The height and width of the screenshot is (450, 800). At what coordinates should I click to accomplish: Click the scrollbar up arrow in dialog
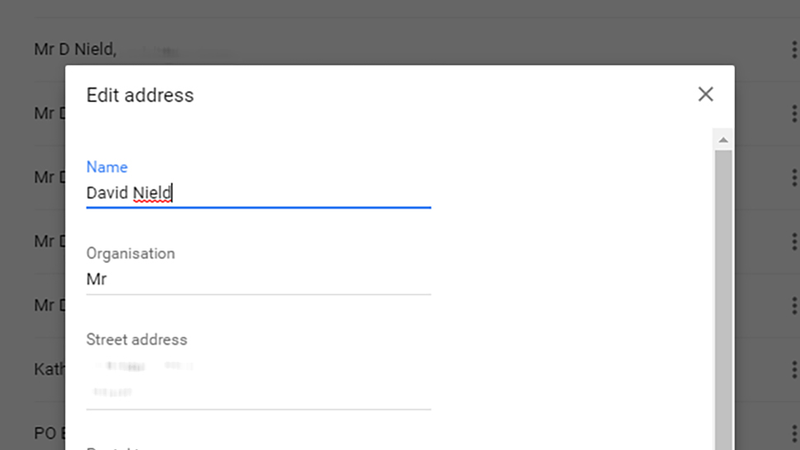click(x=723, y=140)
